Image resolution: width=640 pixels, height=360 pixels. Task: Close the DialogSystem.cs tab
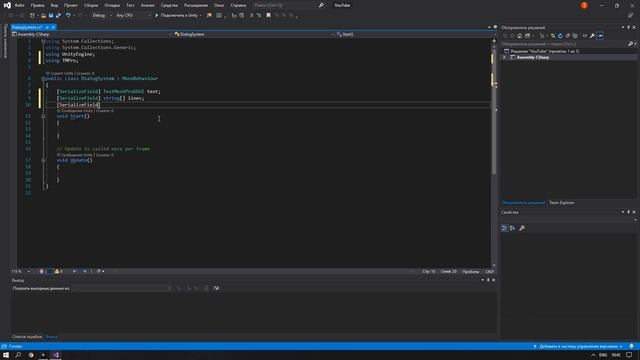tap(53, 27)
